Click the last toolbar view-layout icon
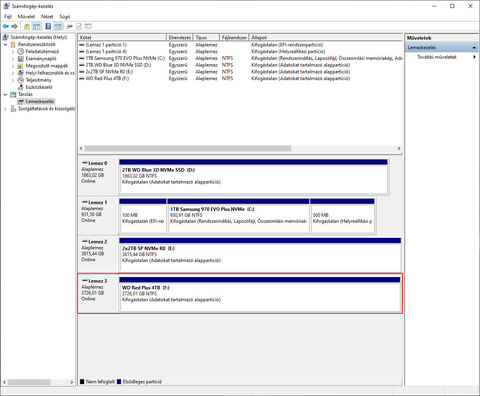The width and height of the screenshot is (480, 396). coord(88,26)
